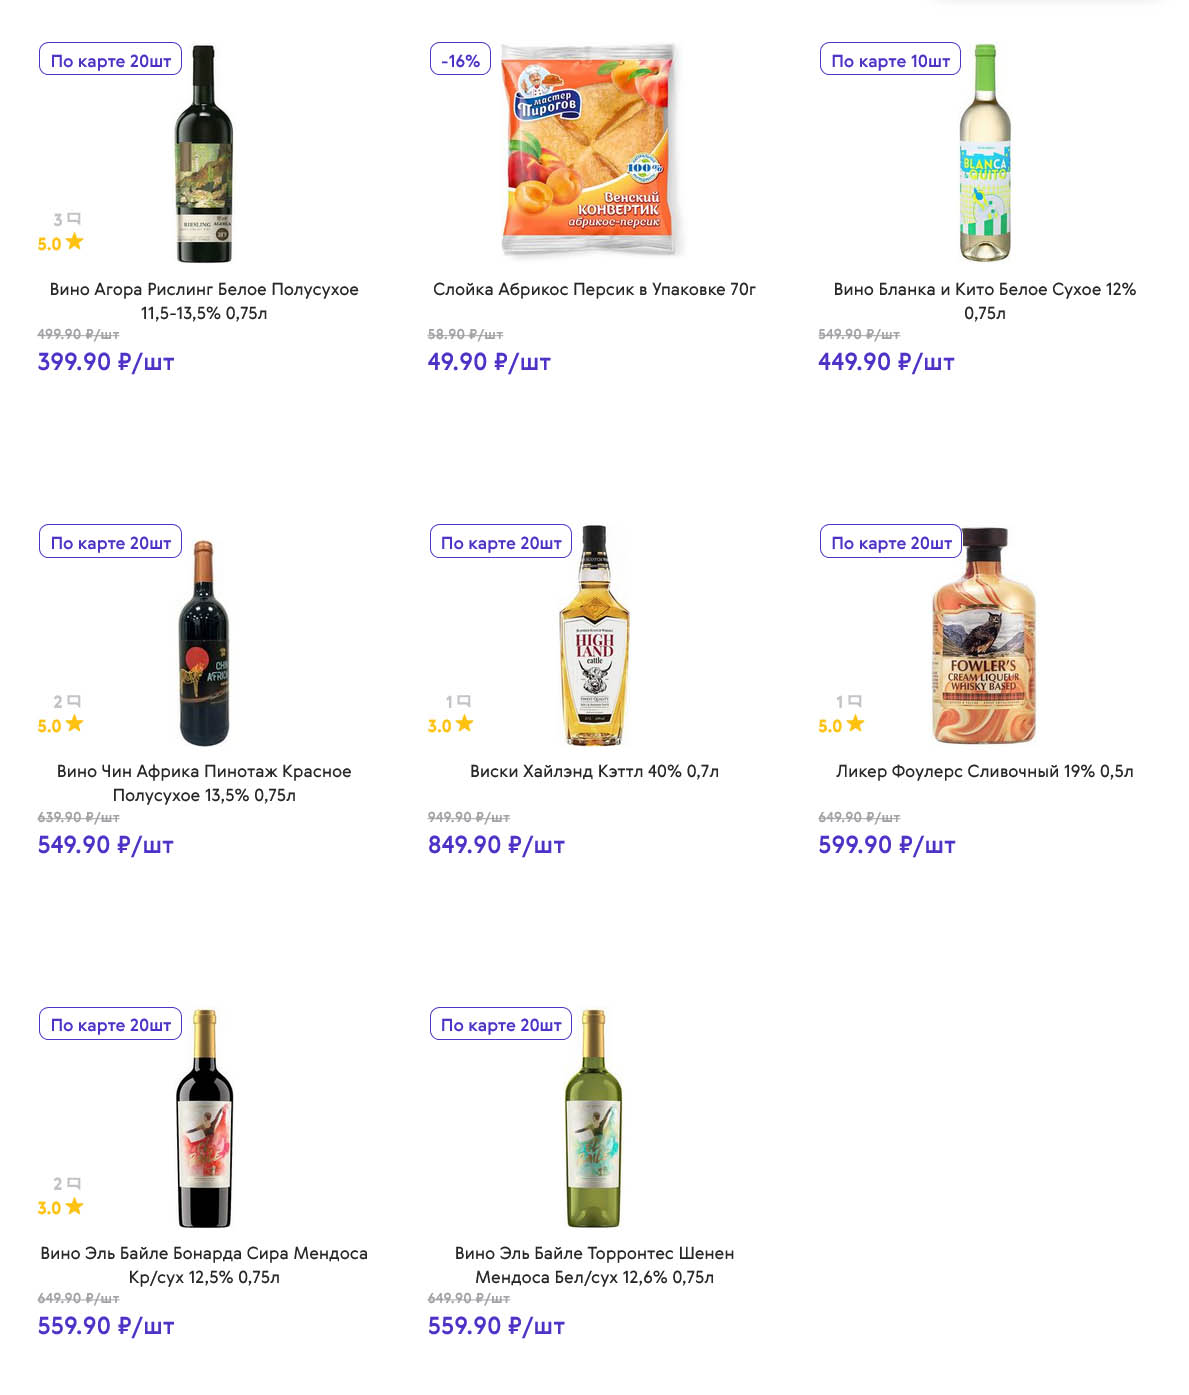The width and height of the screenshot is (1189, 1395).
Task: Click the Агора Рислинг wine bottle image
Action: (x=204, y=154)
